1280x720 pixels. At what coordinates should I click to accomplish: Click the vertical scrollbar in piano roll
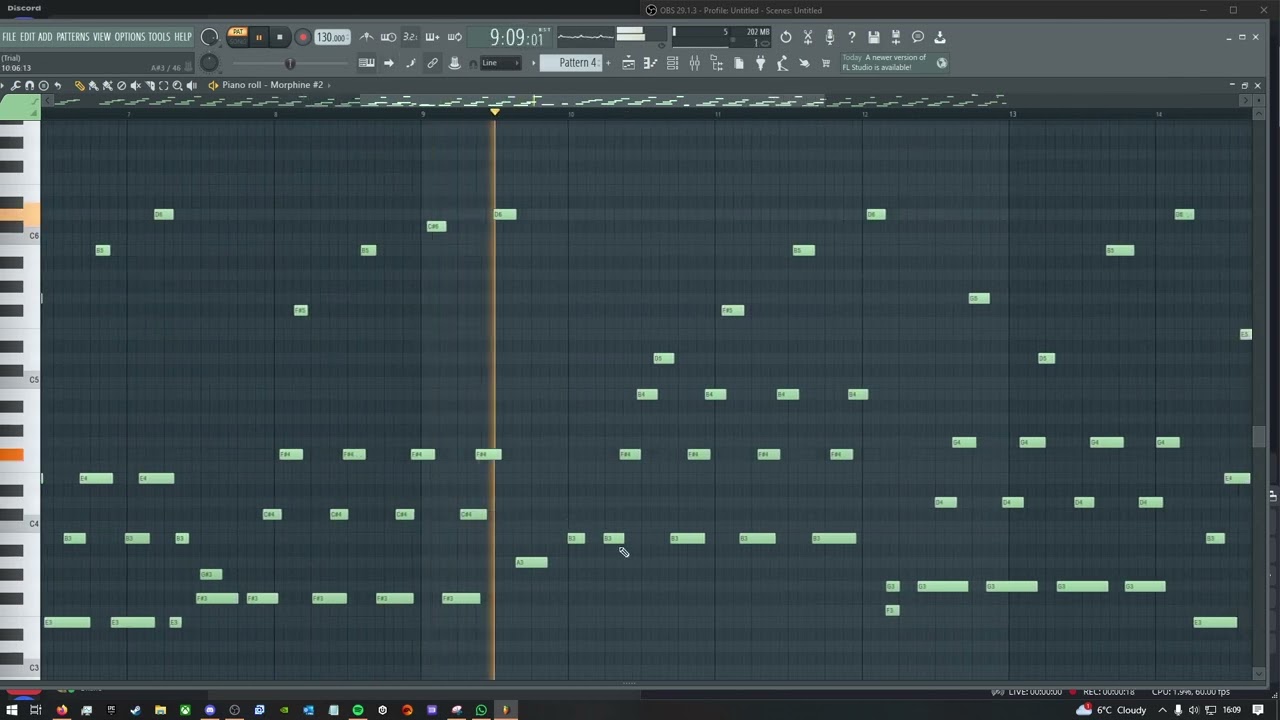coord(1258,437)
